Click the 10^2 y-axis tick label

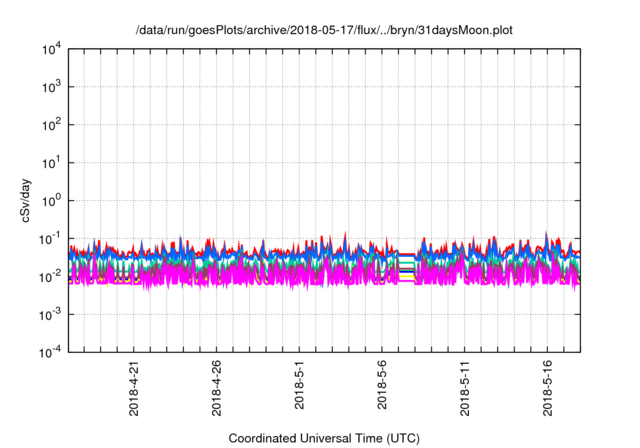coord(52,125)
